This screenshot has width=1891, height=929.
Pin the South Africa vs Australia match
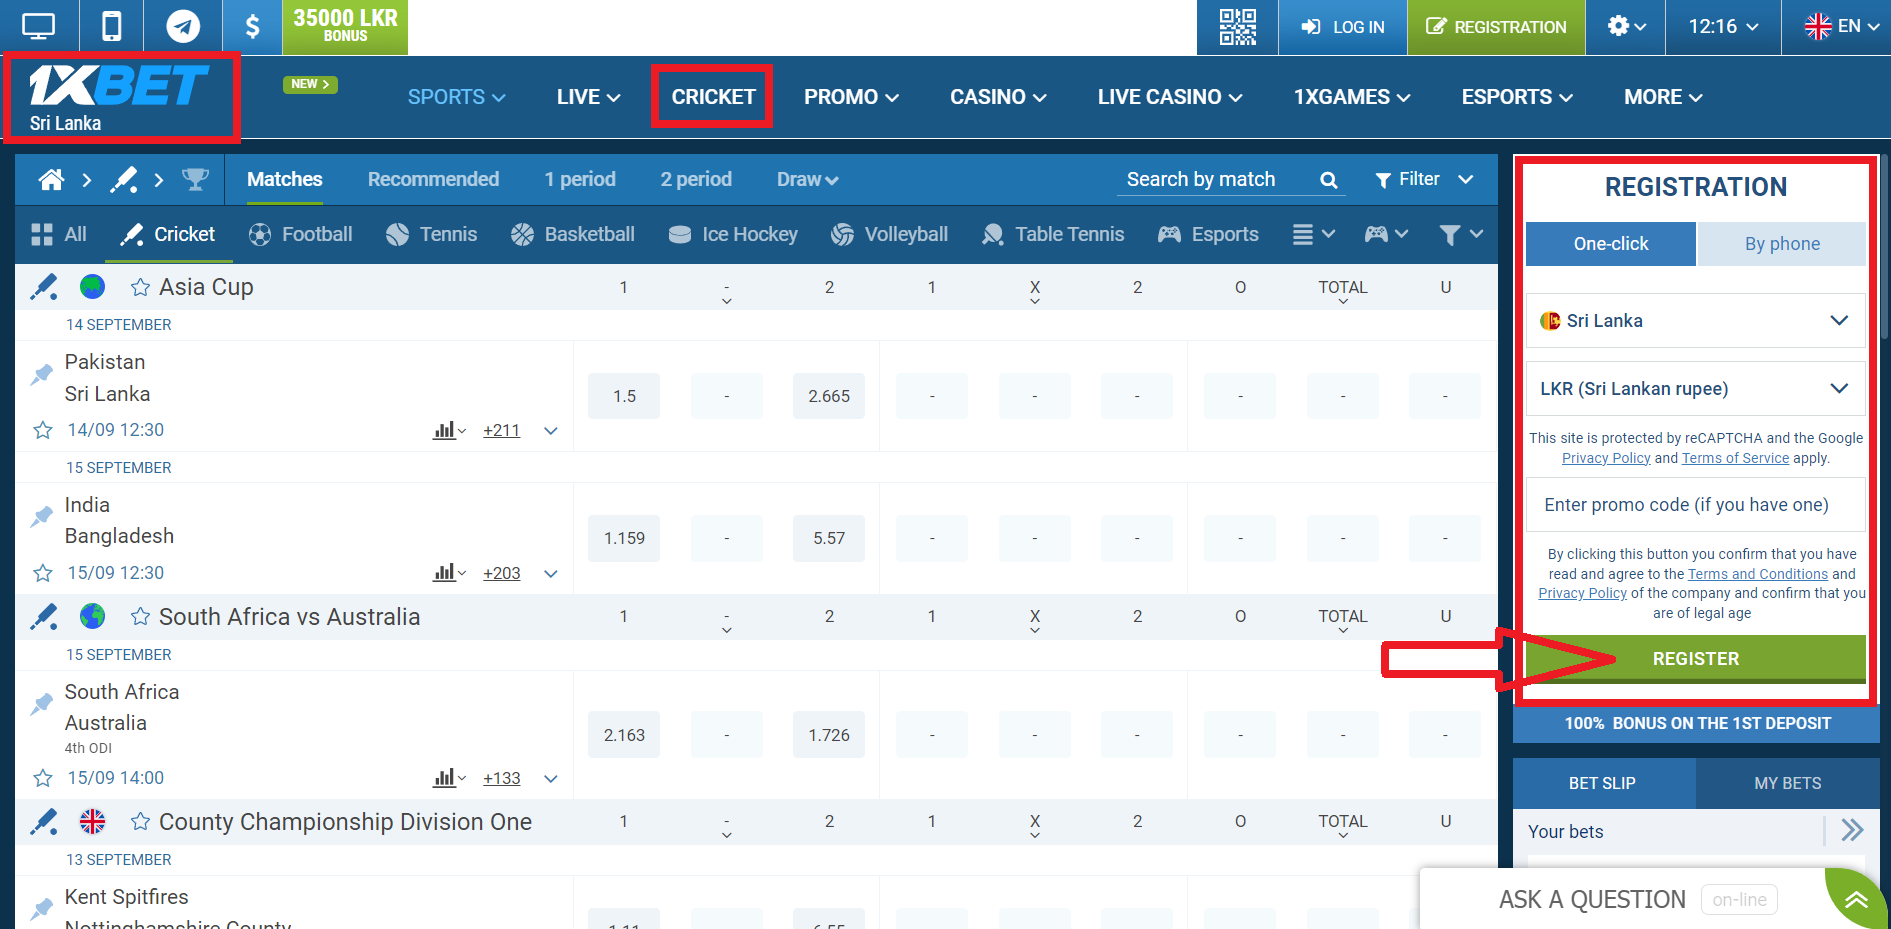42,704
